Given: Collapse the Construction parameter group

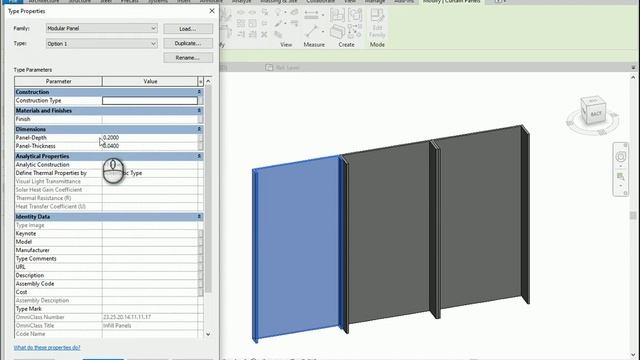Looking at the screenshot, I should pyautogui.click(x=199, y=92).
